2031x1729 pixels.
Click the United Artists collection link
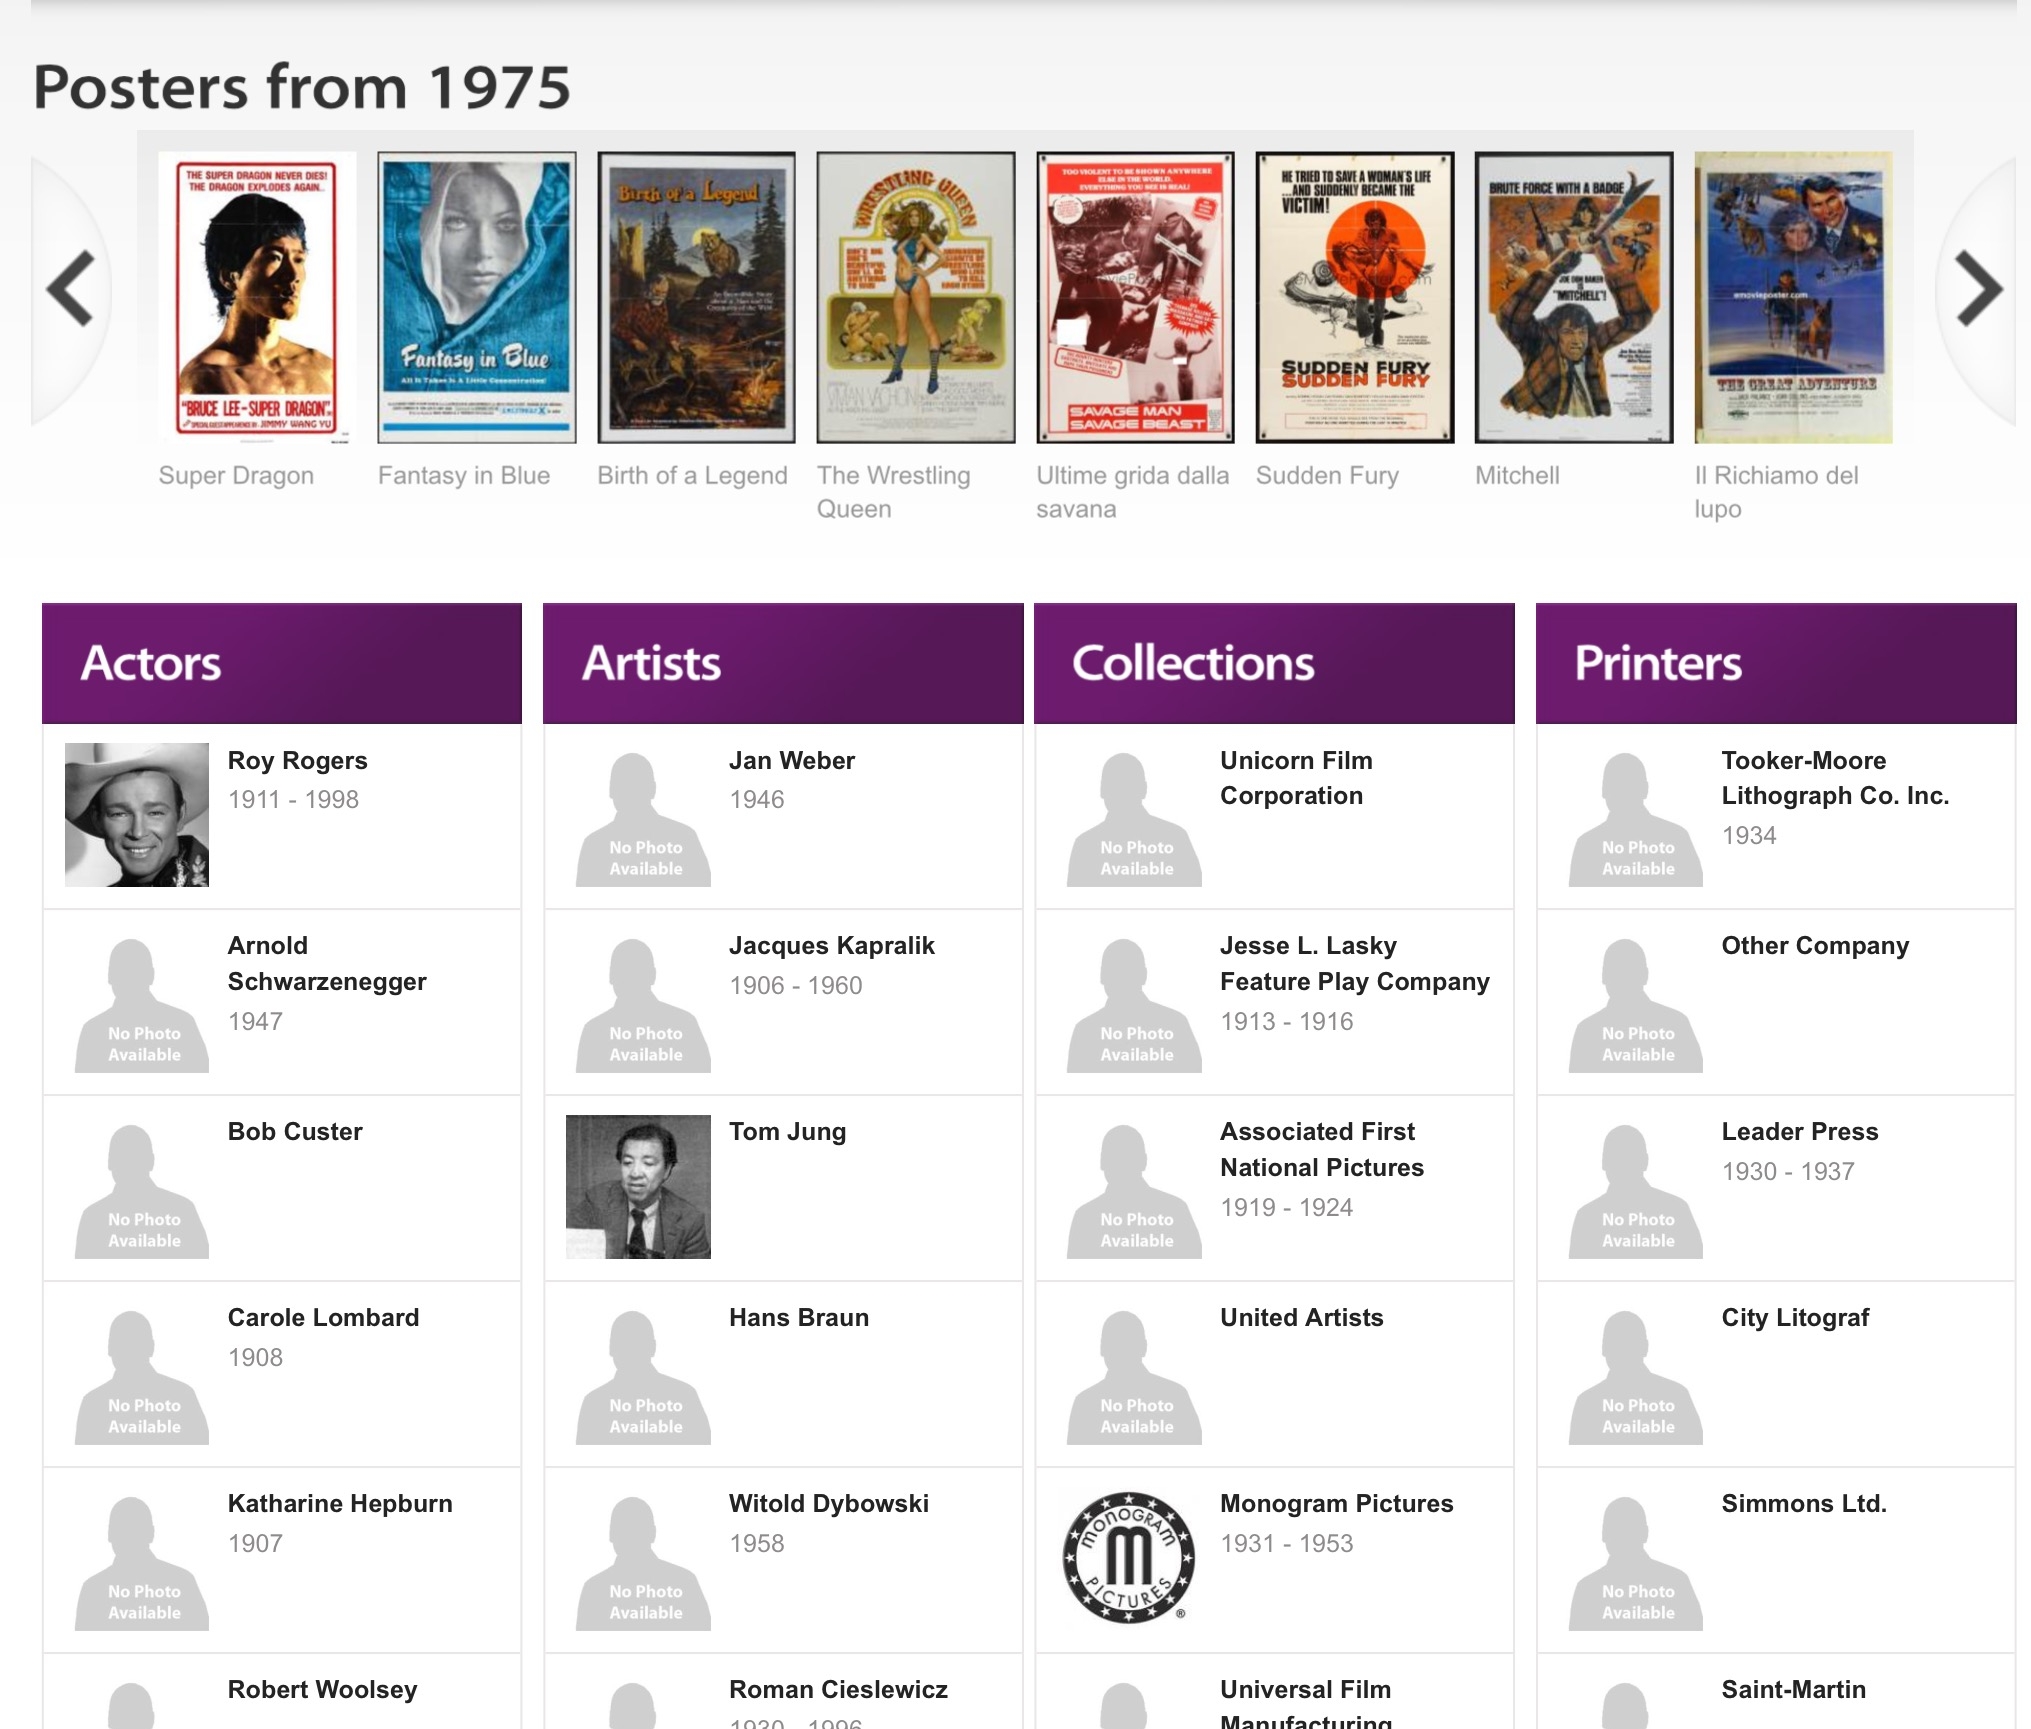(x=1301, y=1317)
